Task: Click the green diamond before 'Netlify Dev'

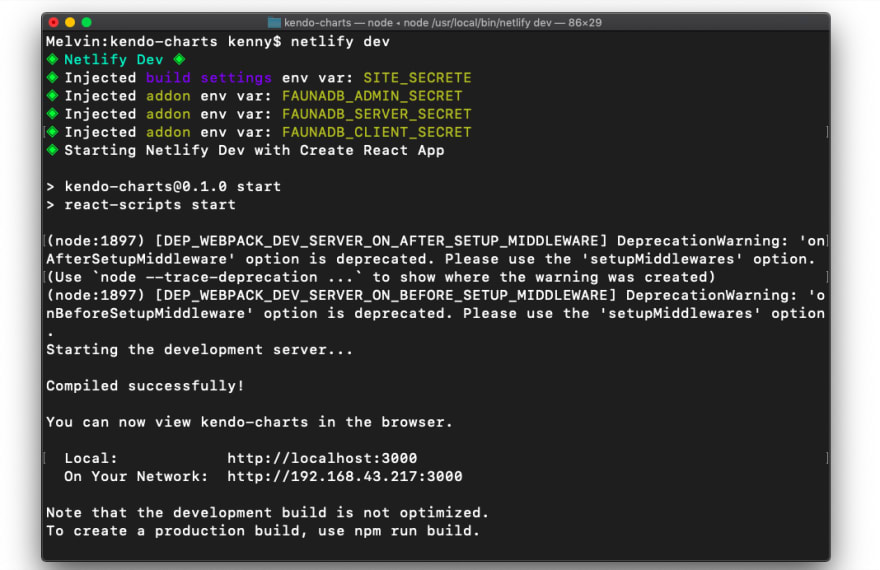Action: click(x=52, y=59)
